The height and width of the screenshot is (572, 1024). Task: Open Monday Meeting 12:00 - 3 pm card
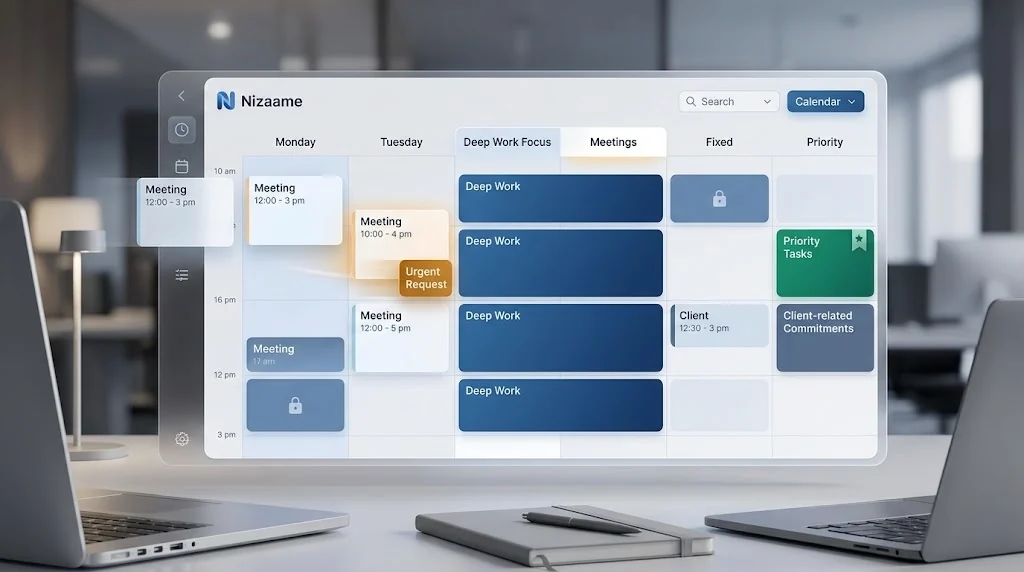(295, 210)
